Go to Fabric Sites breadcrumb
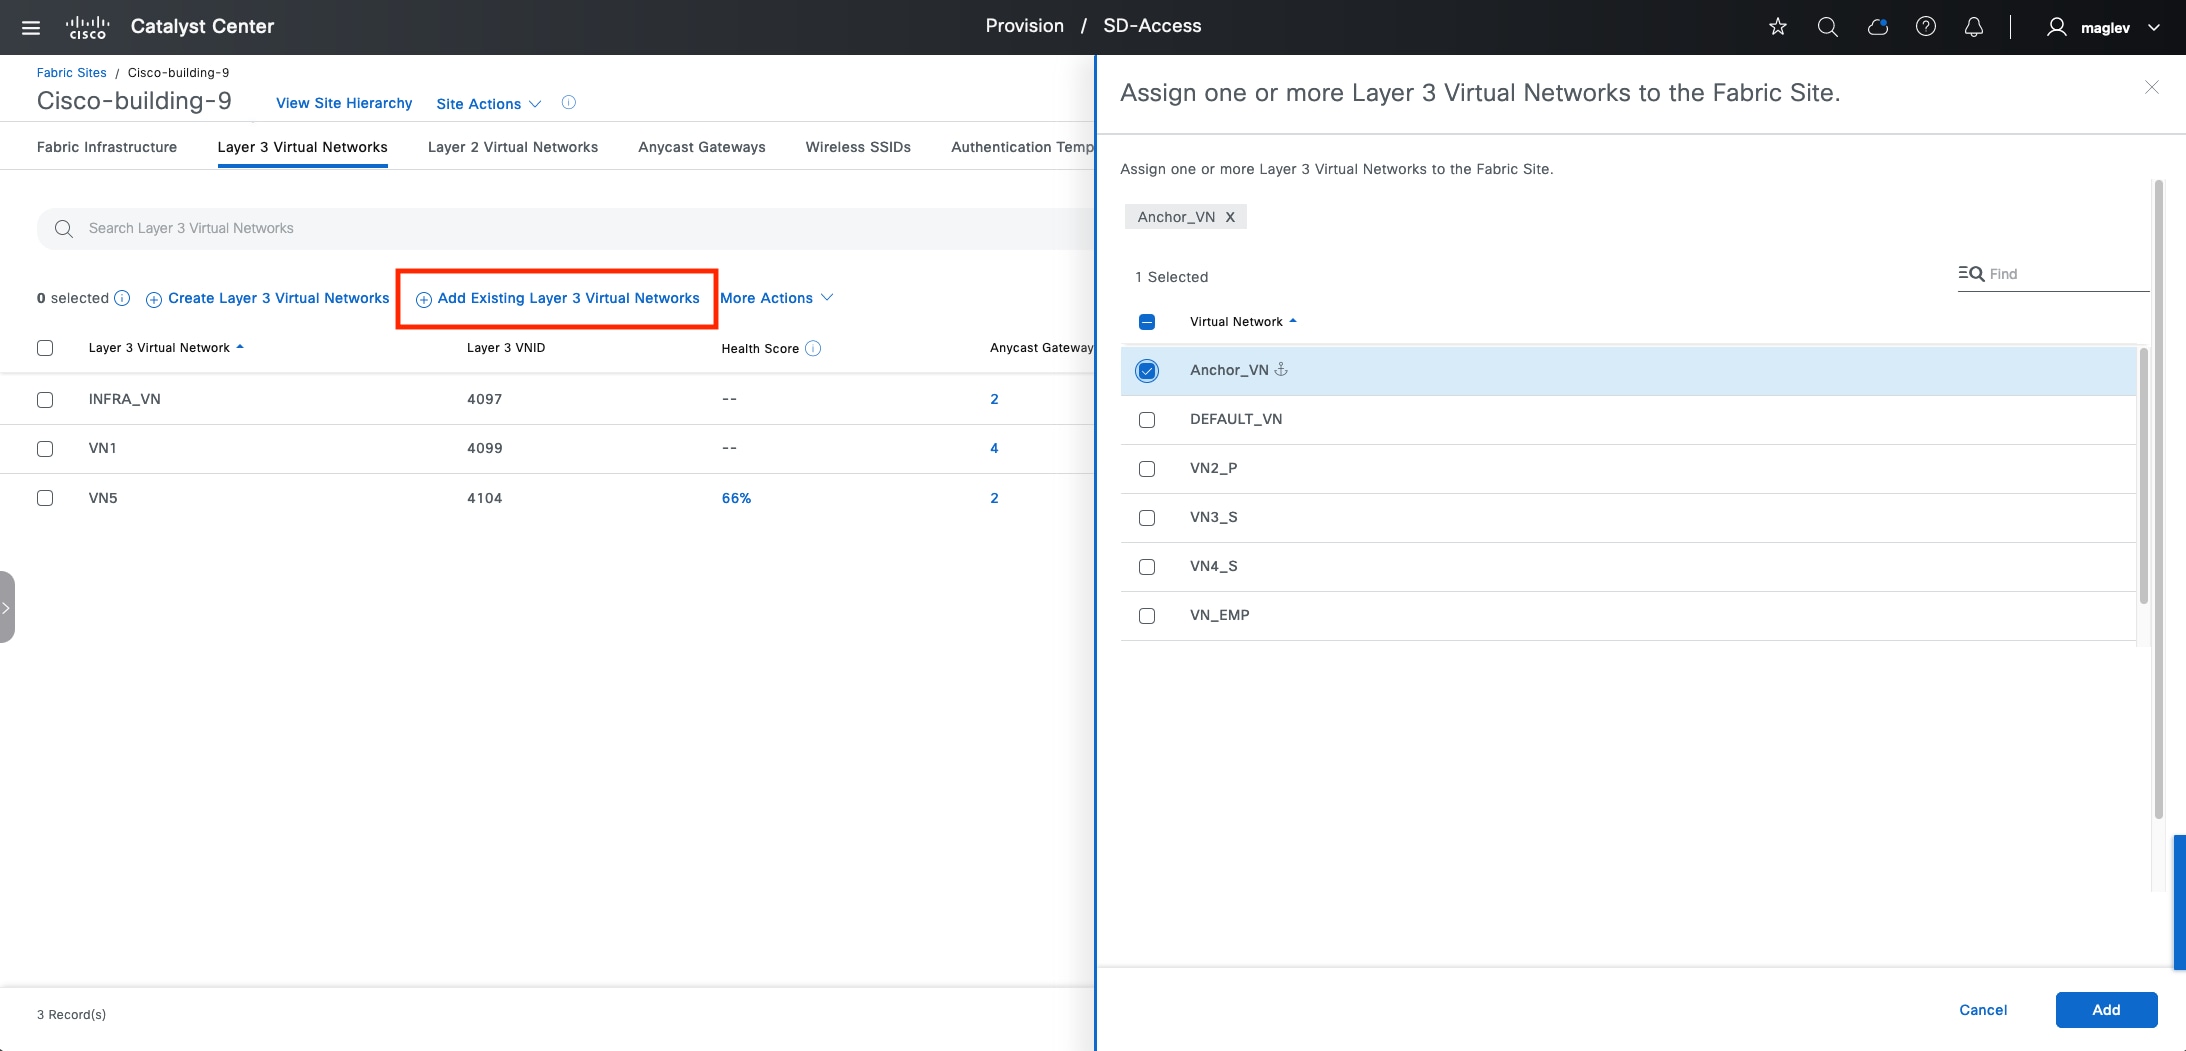 72,73
